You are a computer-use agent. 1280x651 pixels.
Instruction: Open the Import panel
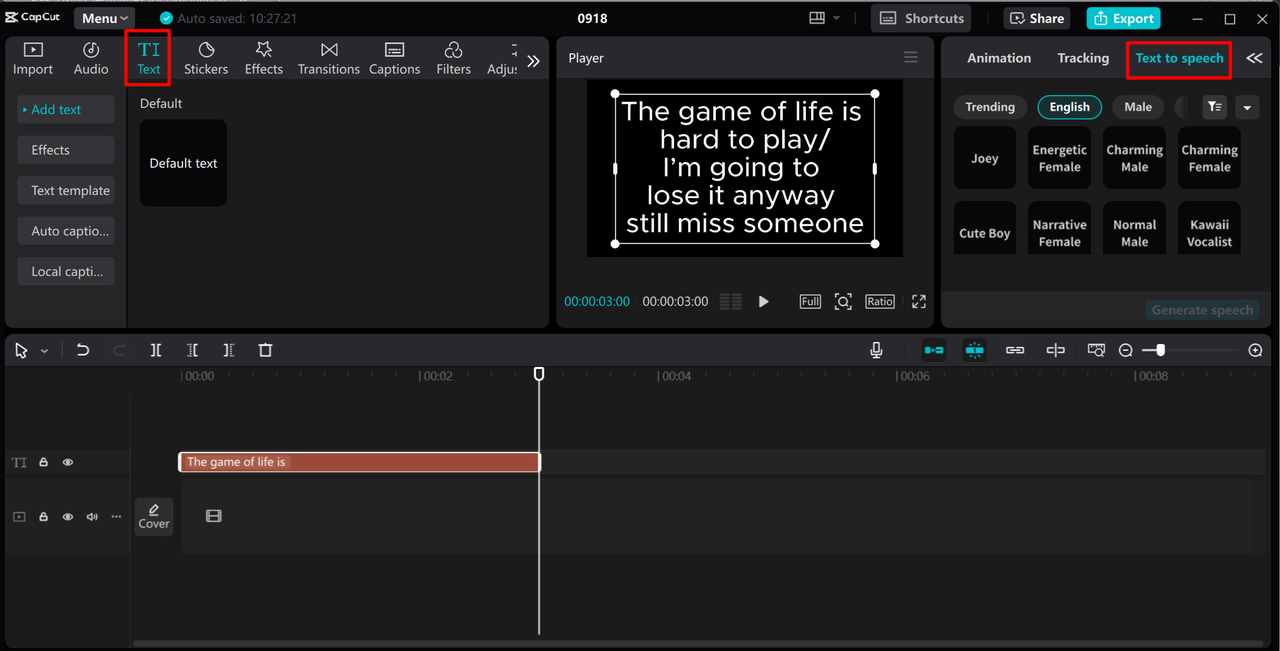pos(32,59)
